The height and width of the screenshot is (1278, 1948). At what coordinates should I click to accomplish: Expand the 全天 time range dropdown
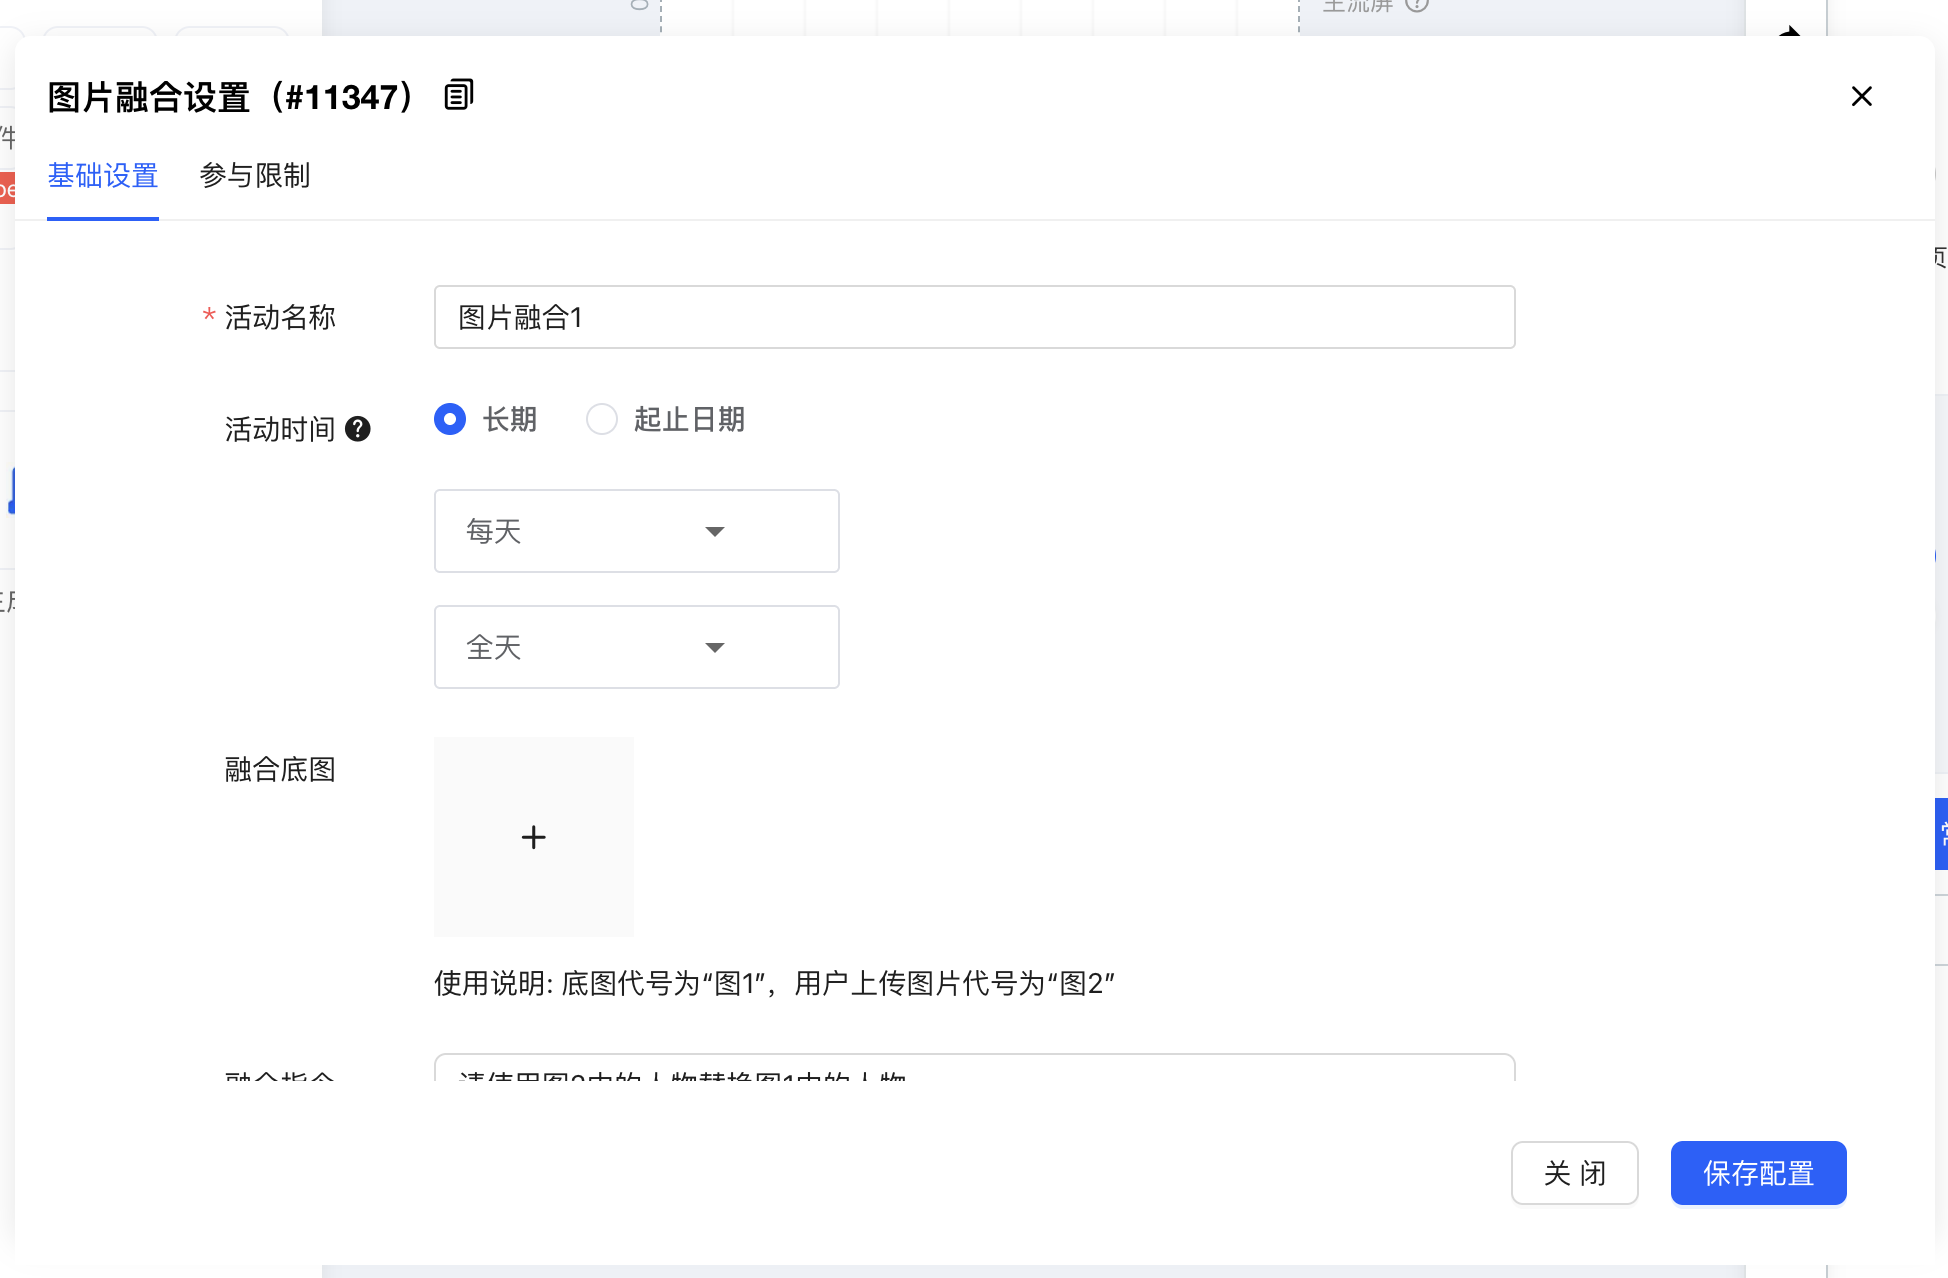636,647
